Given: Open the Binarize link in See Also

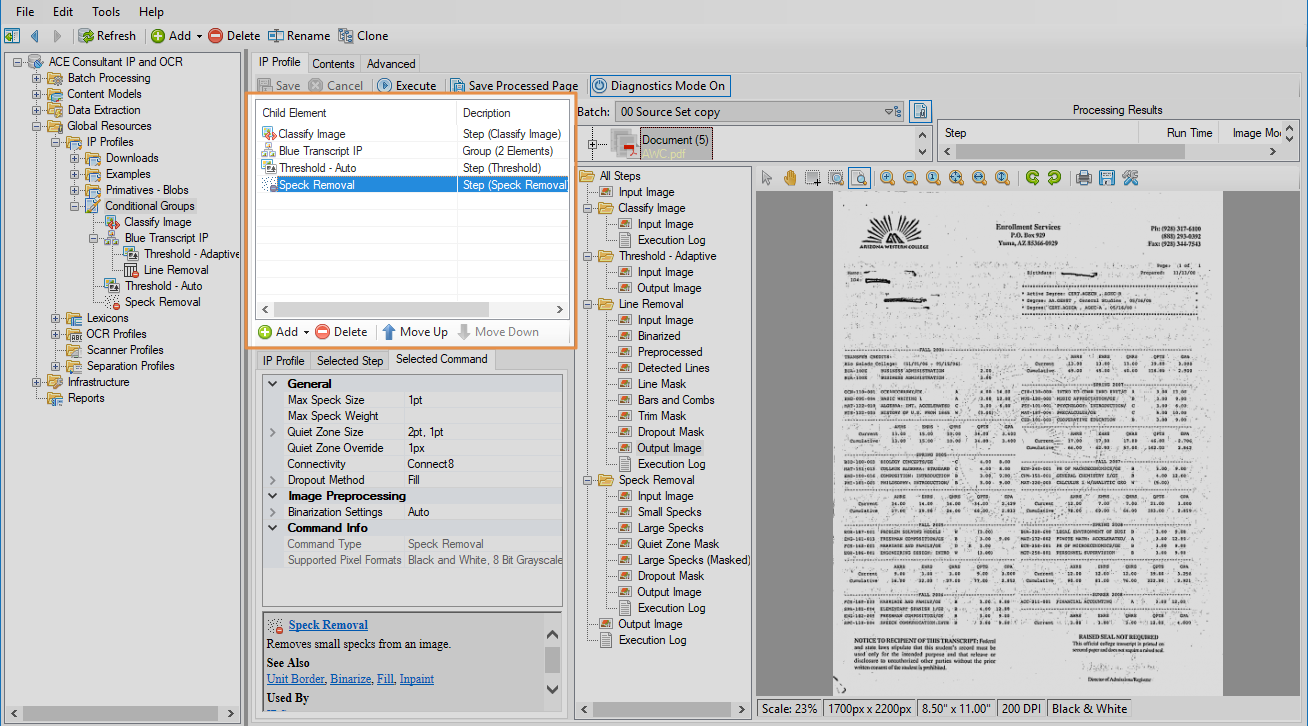Looking at the screenshot, I should click(x=350, y=679).
